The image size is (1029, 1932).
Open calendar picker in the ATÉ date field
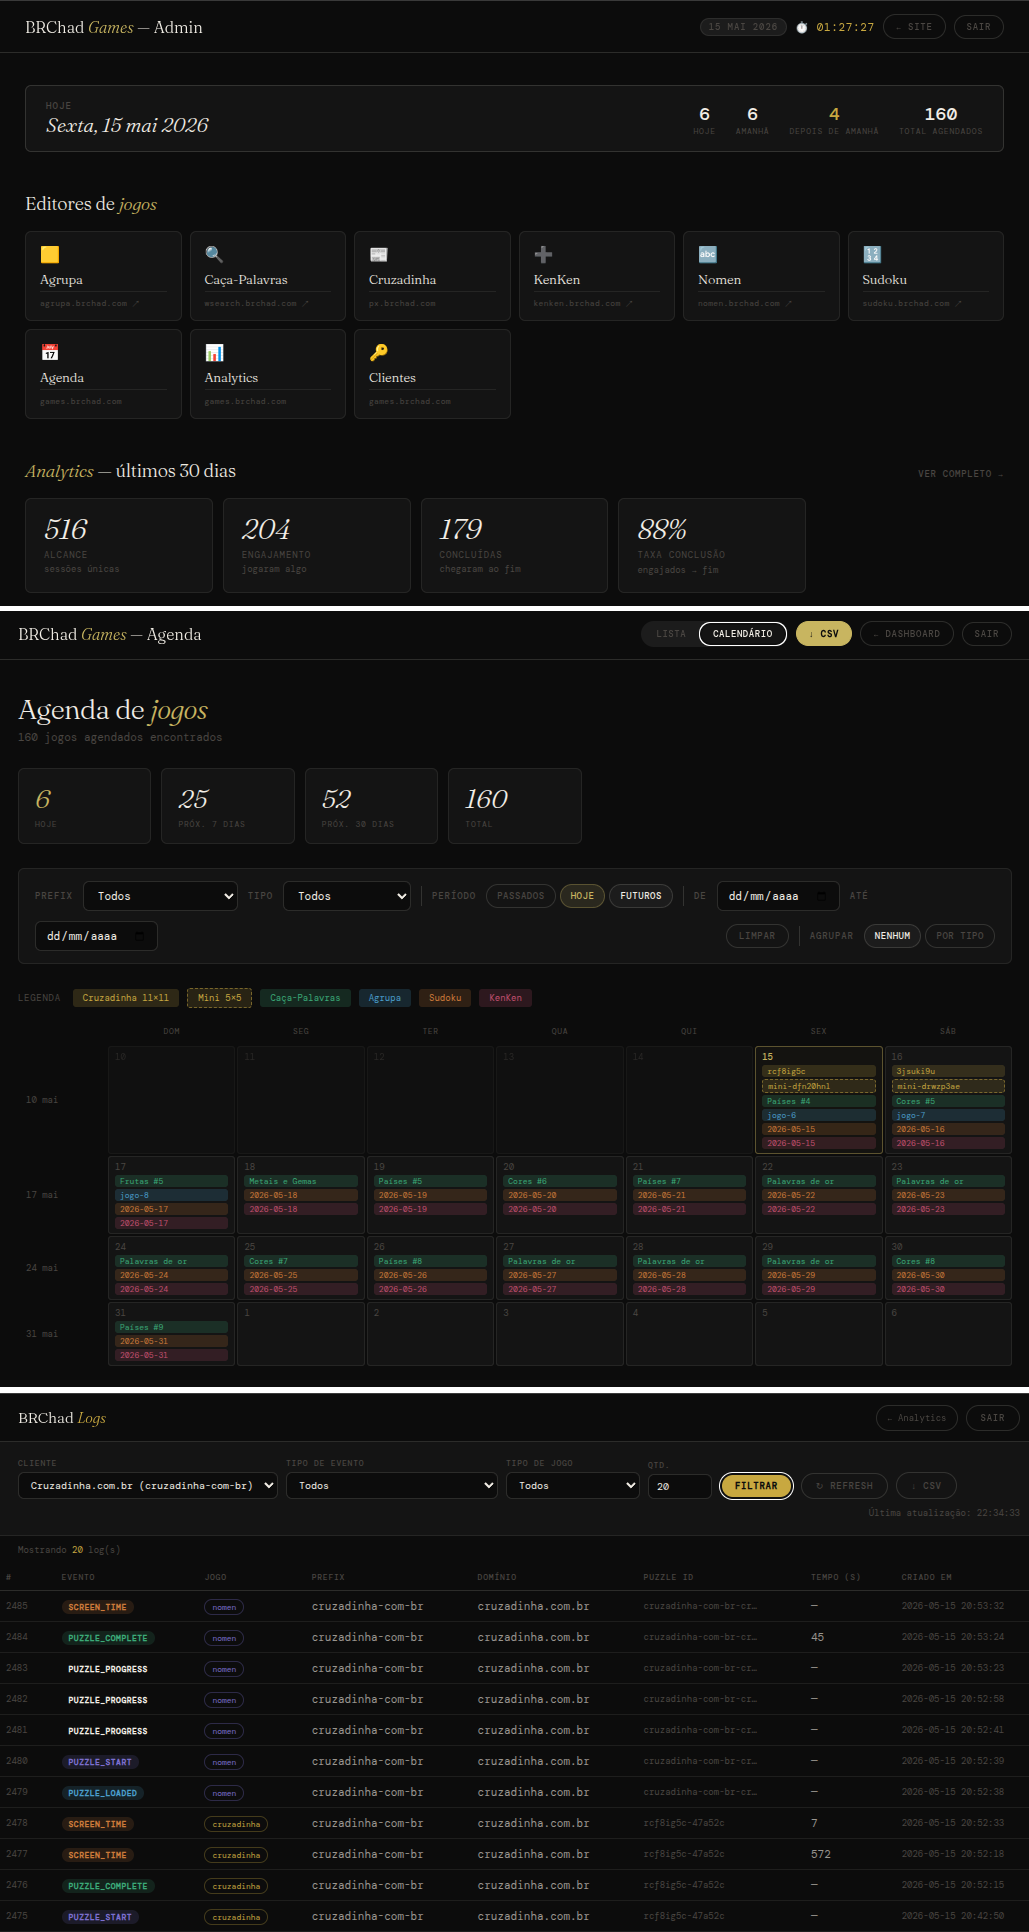[x=140, y=936]
